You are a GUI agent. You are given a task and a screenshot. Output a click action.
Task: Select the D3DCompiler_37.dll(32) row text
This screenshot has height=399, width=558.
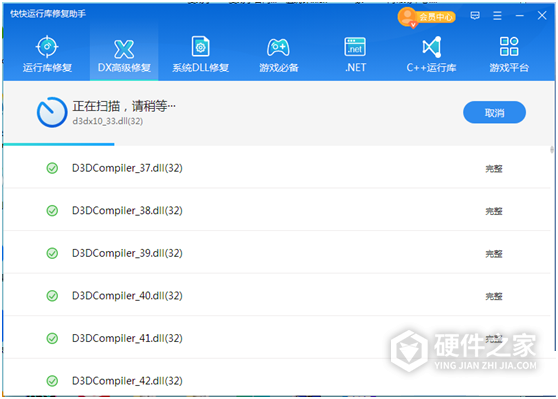127,168
